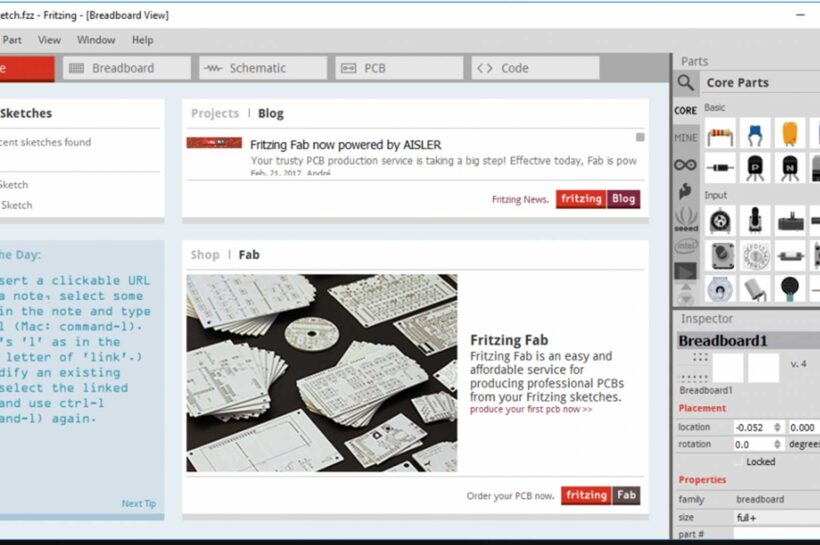This screenshot has width=820, height=545.
Task: Open the Window menu
Action: 96,40
